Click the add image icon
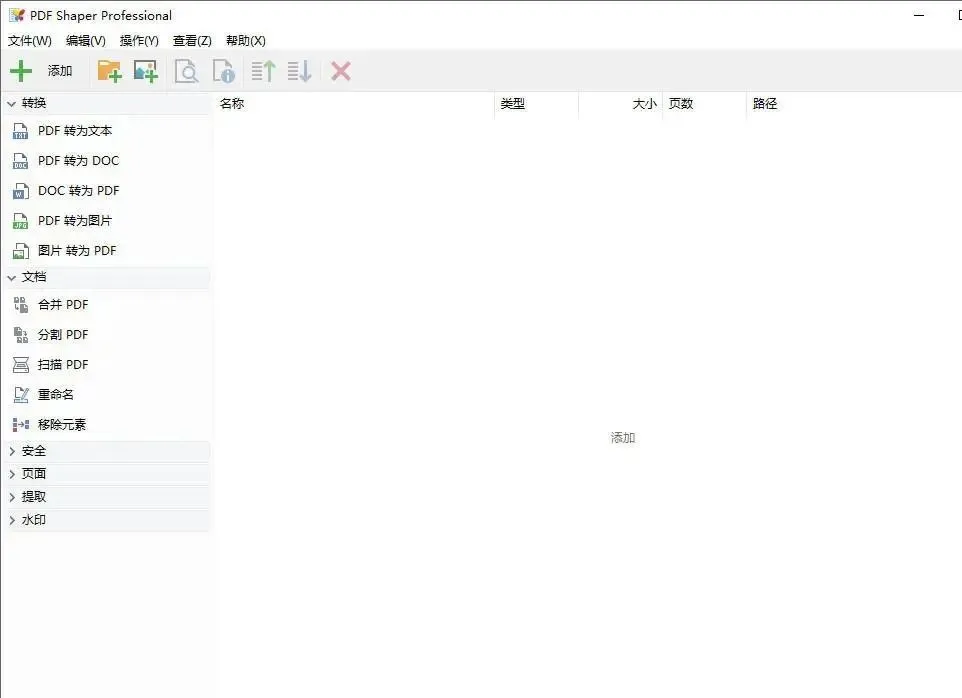The image size is (962, 698). 146,71
